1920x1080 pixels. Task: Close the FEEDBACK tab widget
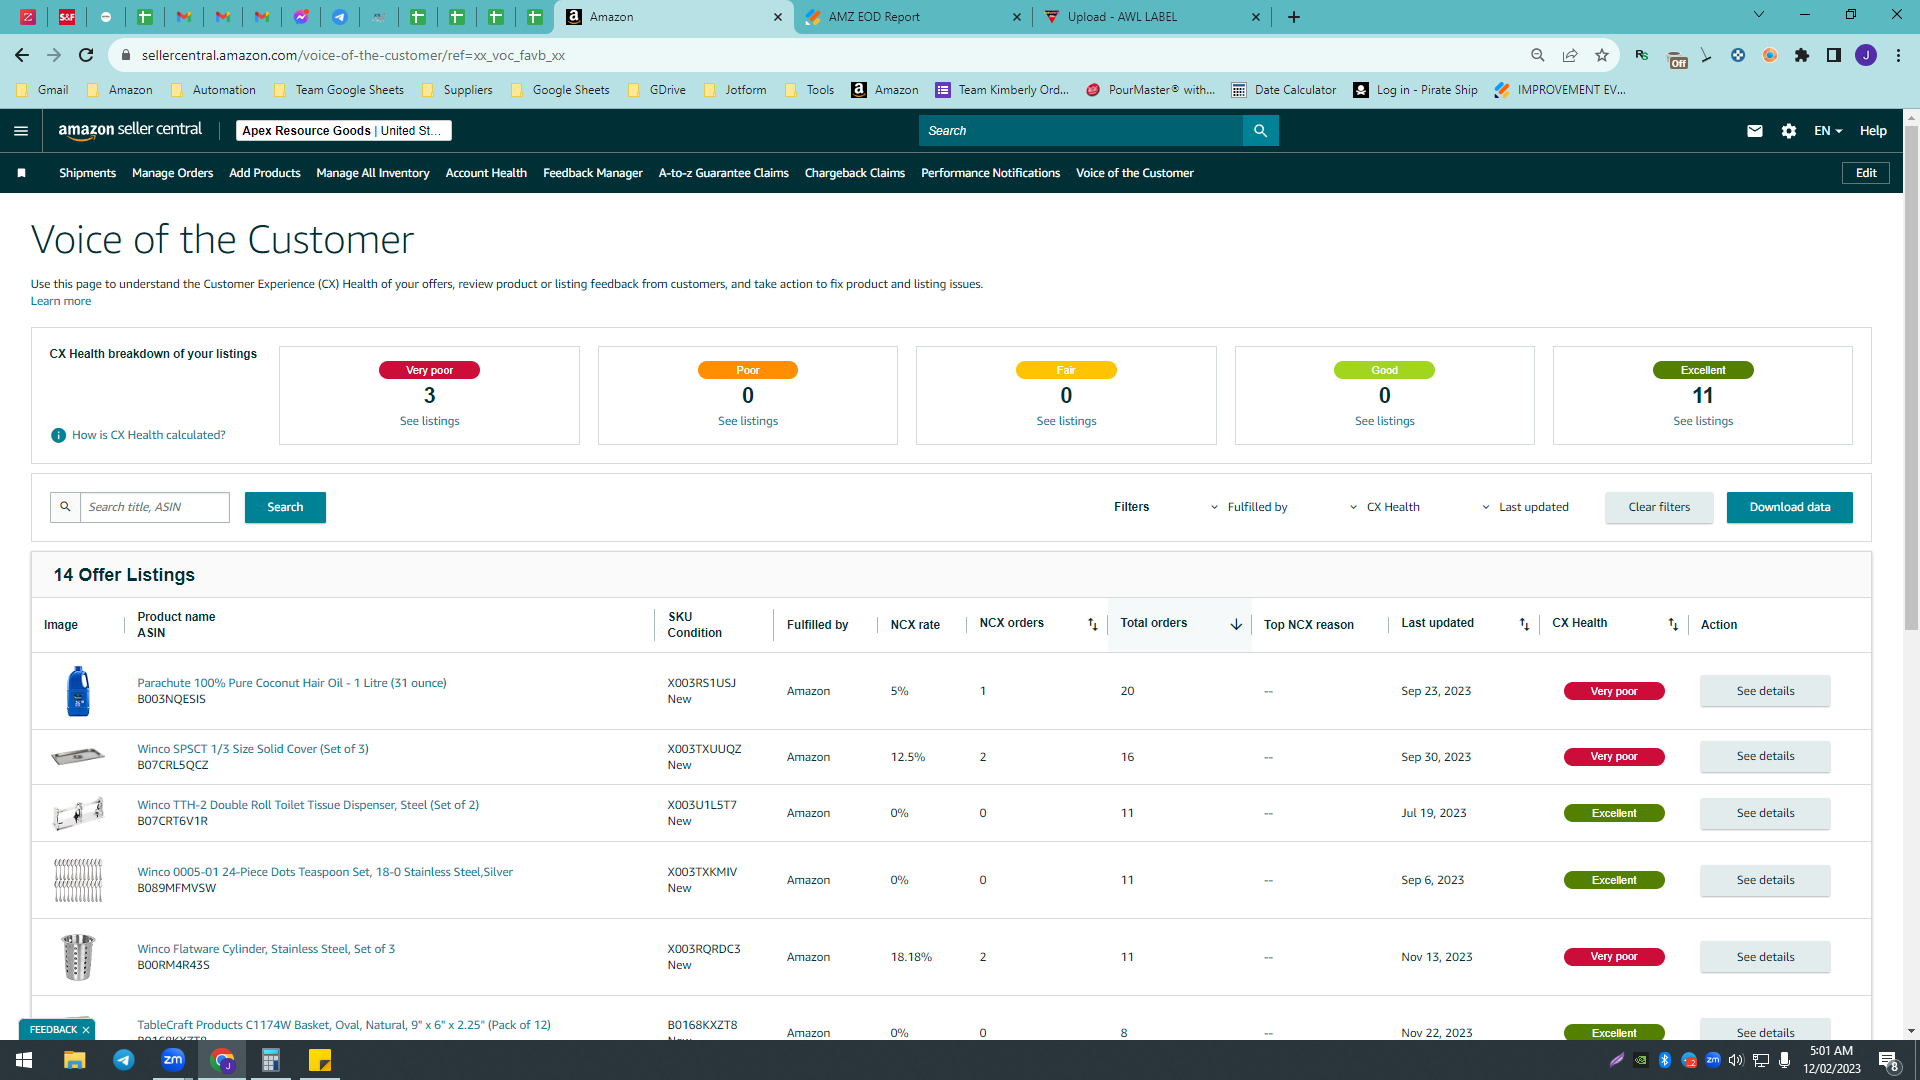86,1030
